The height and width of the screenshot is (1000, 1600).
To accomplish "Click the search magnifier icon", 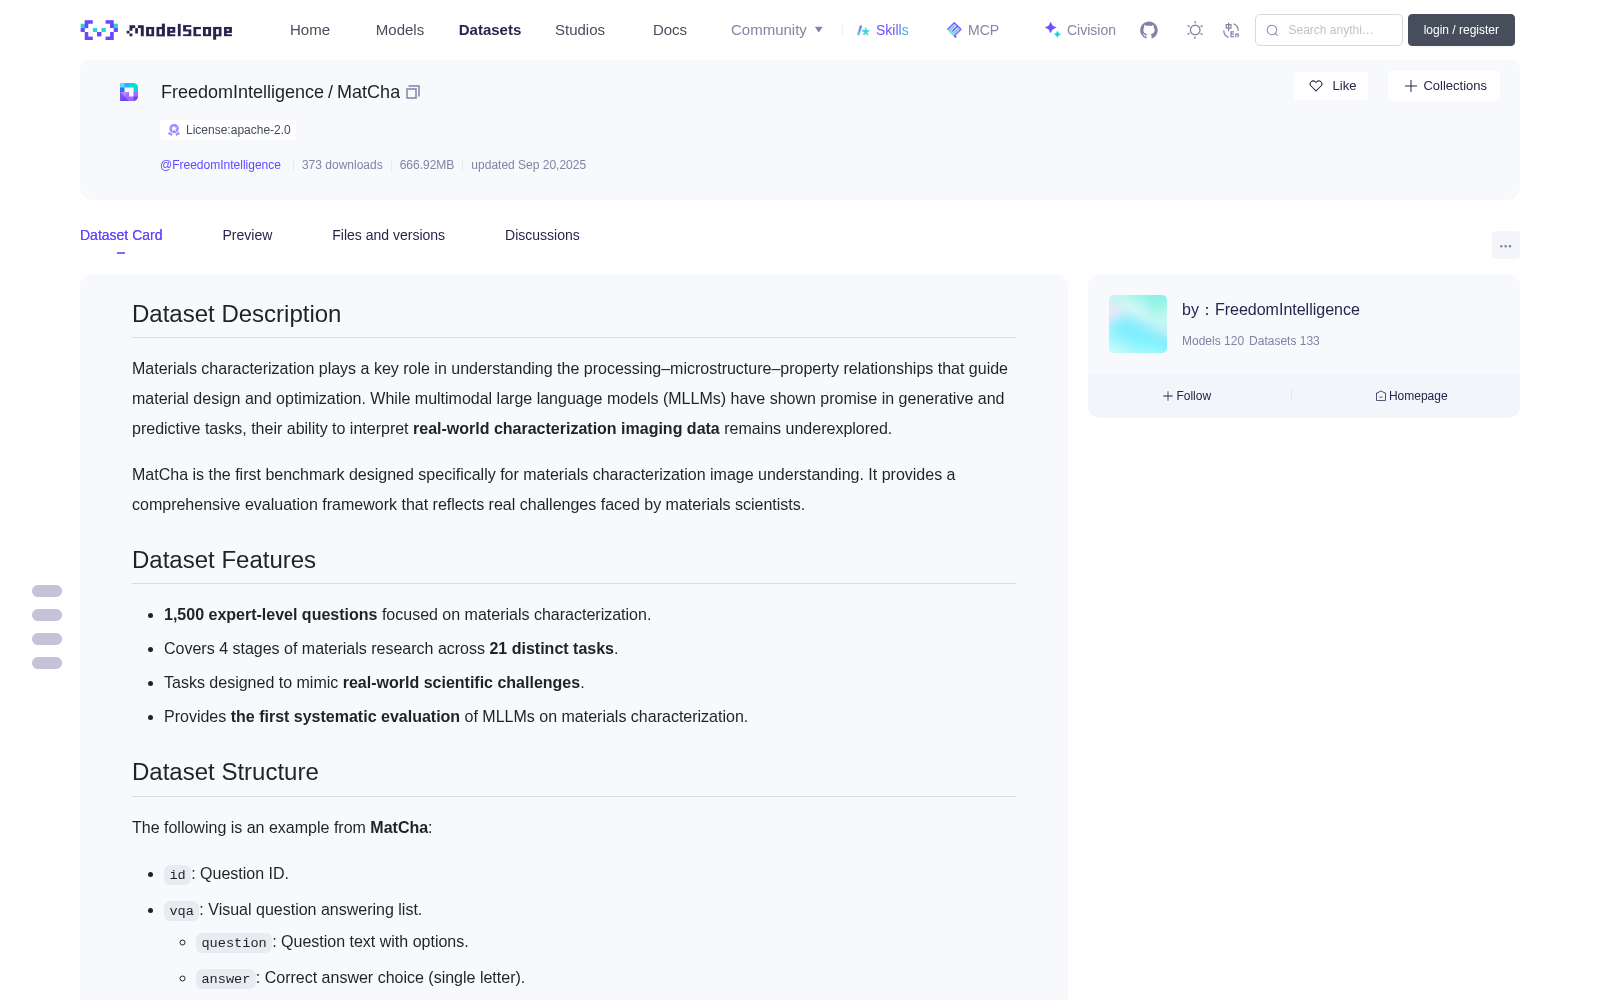I will click(x=1272, y=30).
